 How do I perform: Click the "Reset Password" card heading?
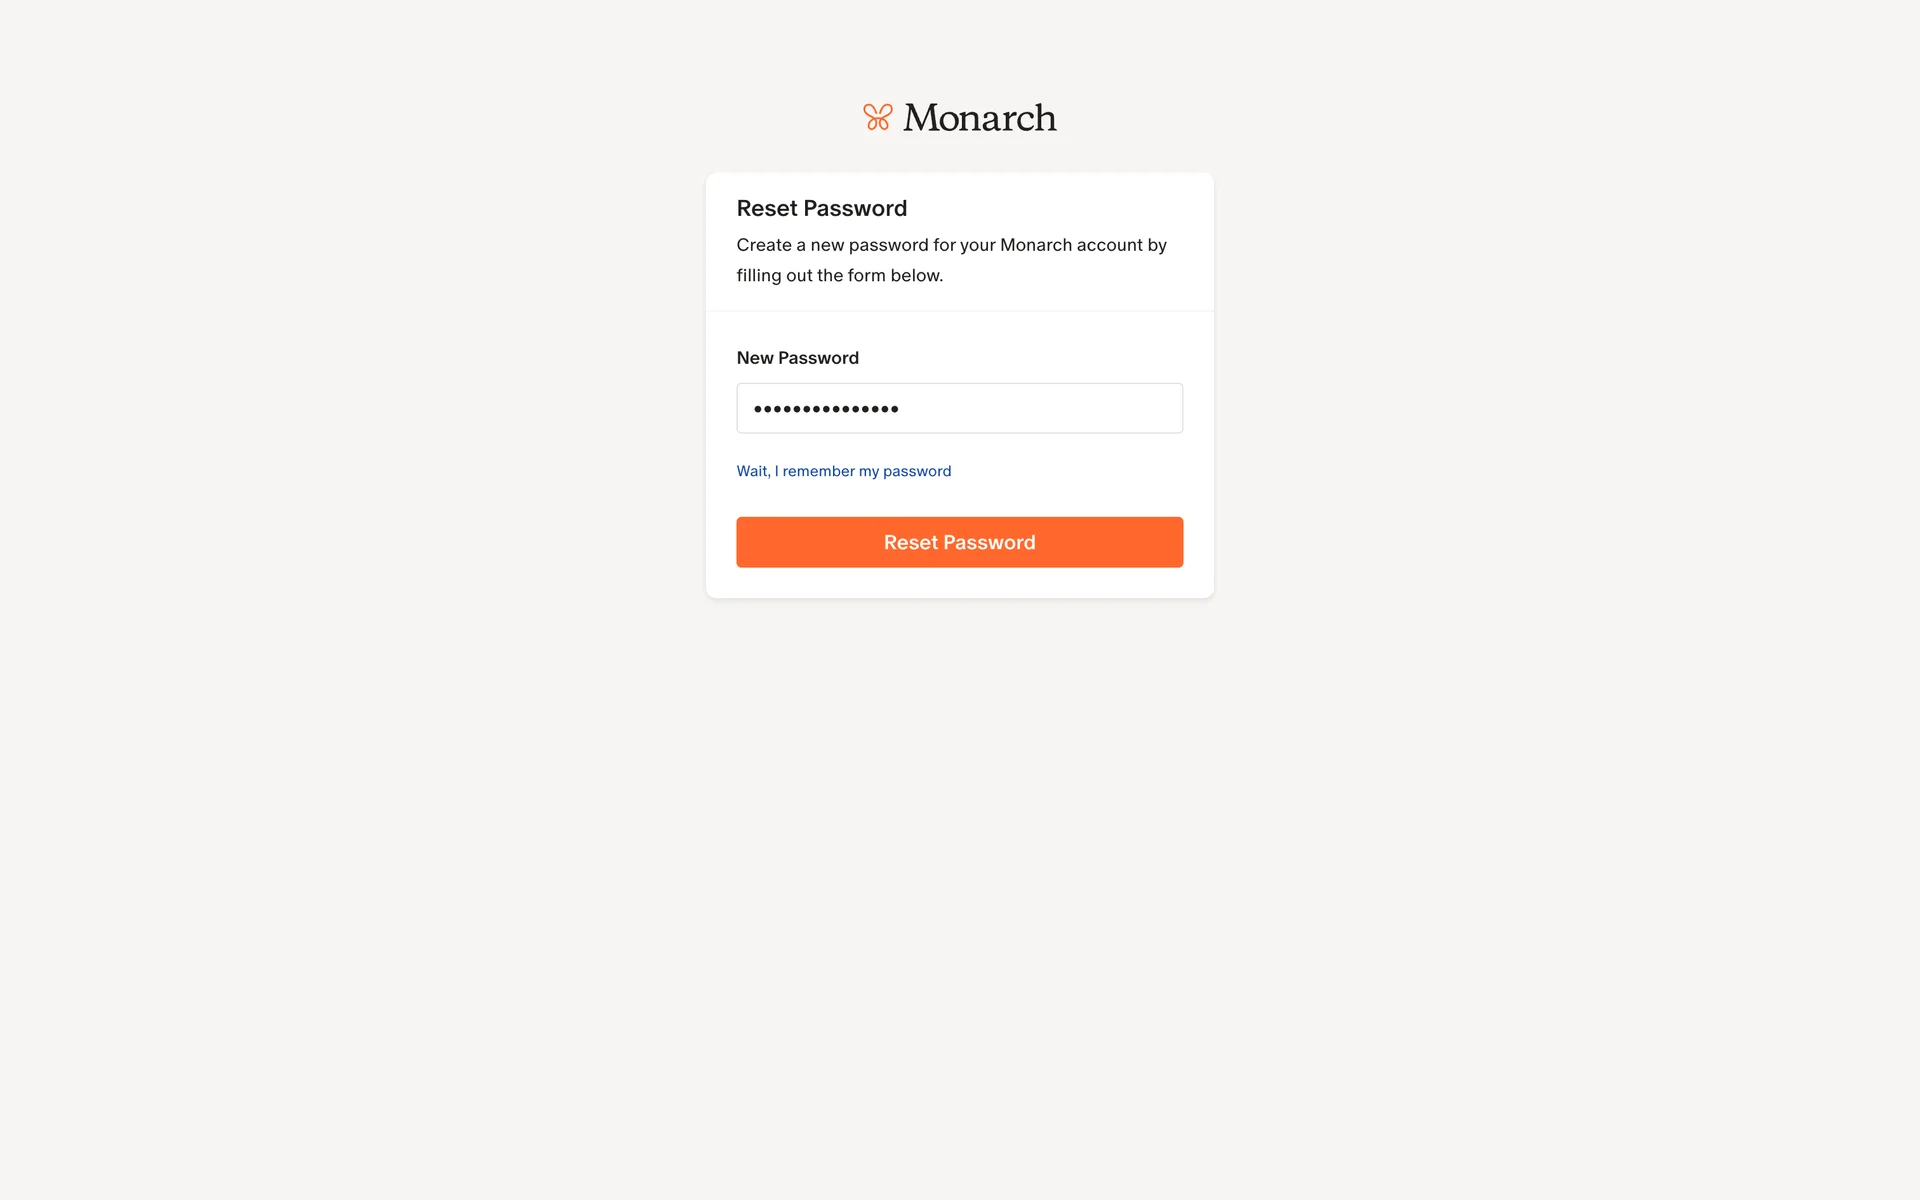click(x=822, y=208)
